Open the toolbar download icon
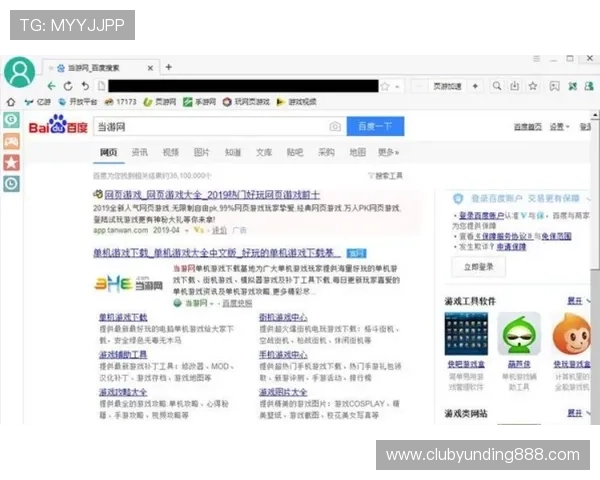The width and height of the screenshot is (600, 480). tap(515, 86)
